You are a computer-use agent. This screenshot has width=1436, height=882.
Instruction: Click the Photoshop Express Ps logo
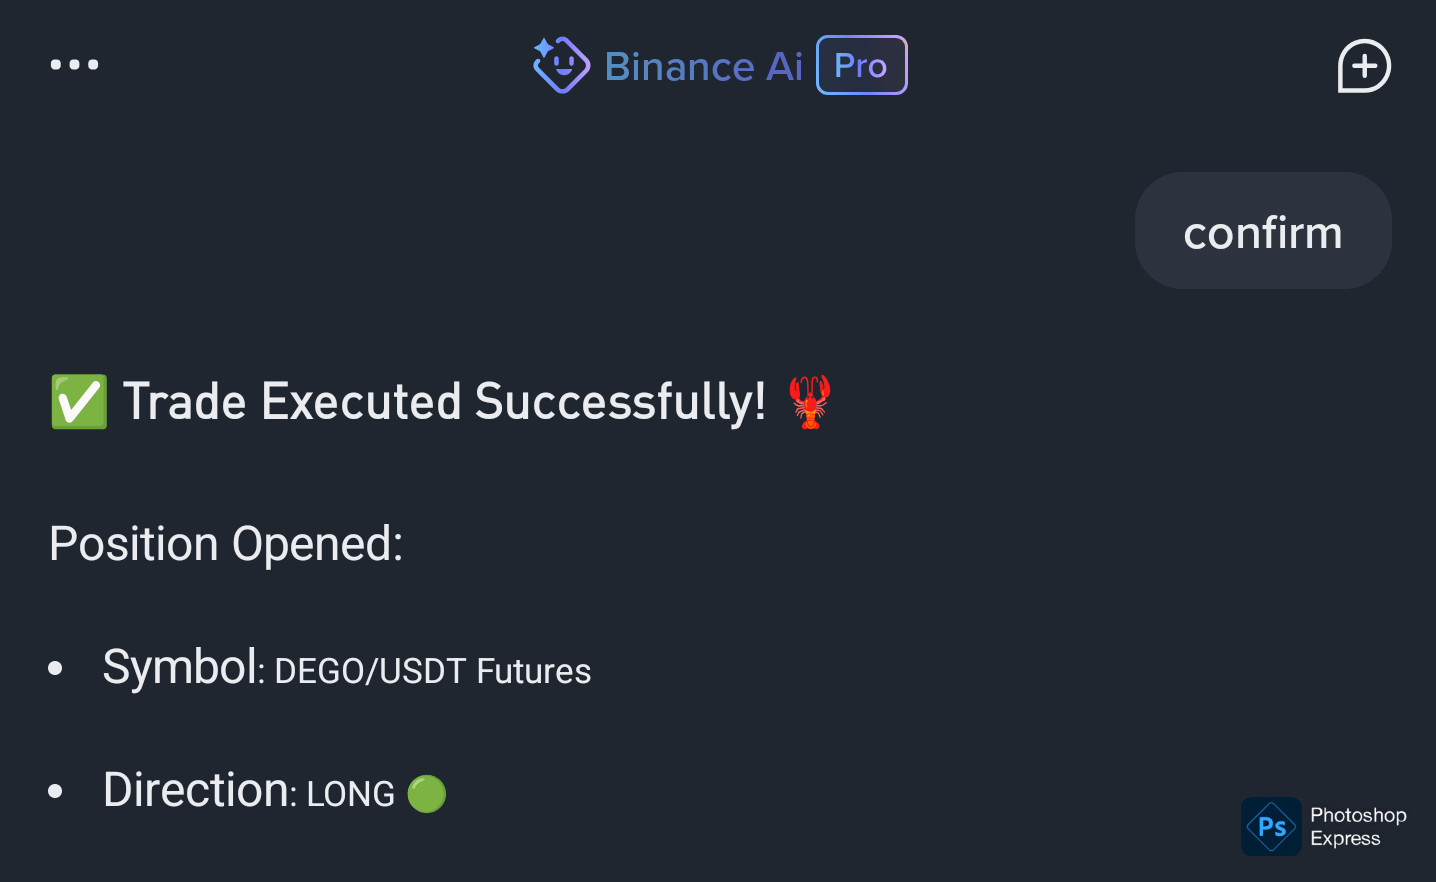[x=1271, y=826]
